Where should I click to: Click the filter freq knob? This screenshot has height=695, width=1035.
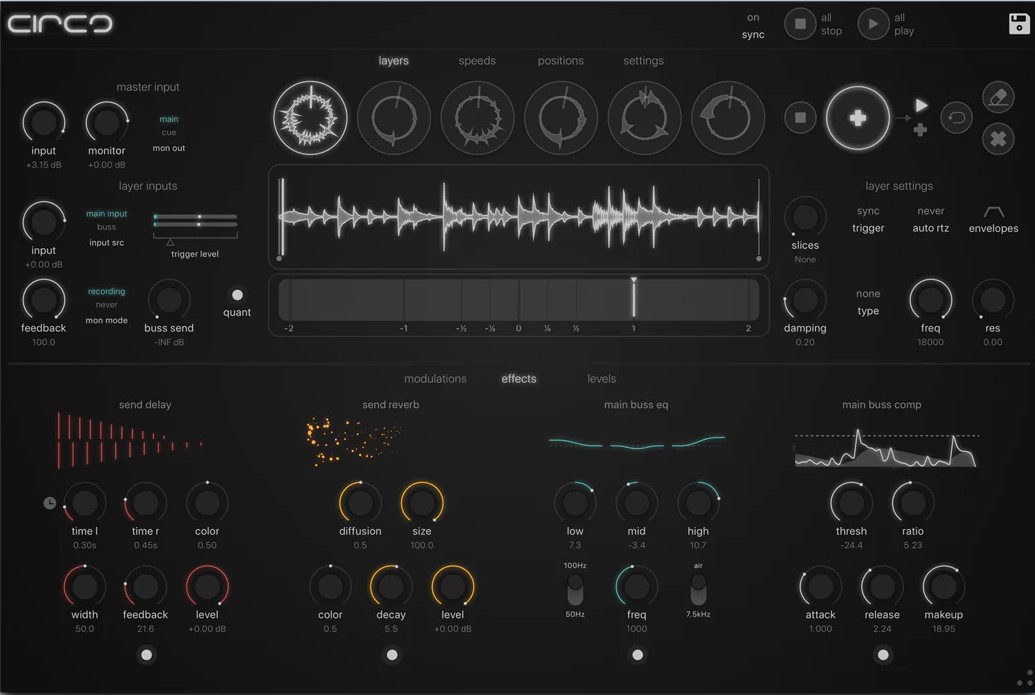tap(931, 300)
